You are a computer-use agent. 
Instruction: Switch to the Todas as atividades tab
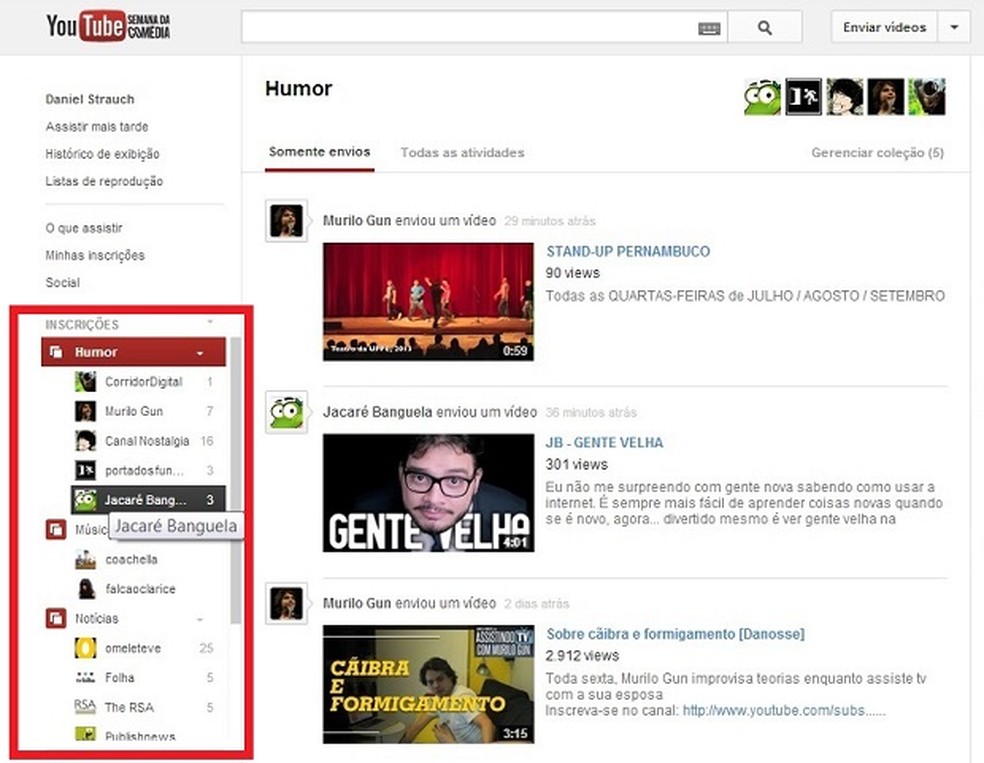(462, 153)
